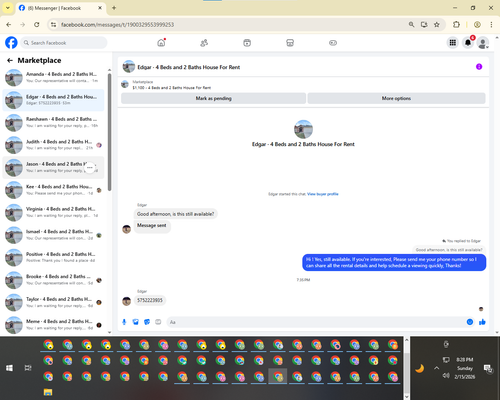500x400 pixels.
Task: Open Raeshawn's conversation
Action: [x=53, y=122]
